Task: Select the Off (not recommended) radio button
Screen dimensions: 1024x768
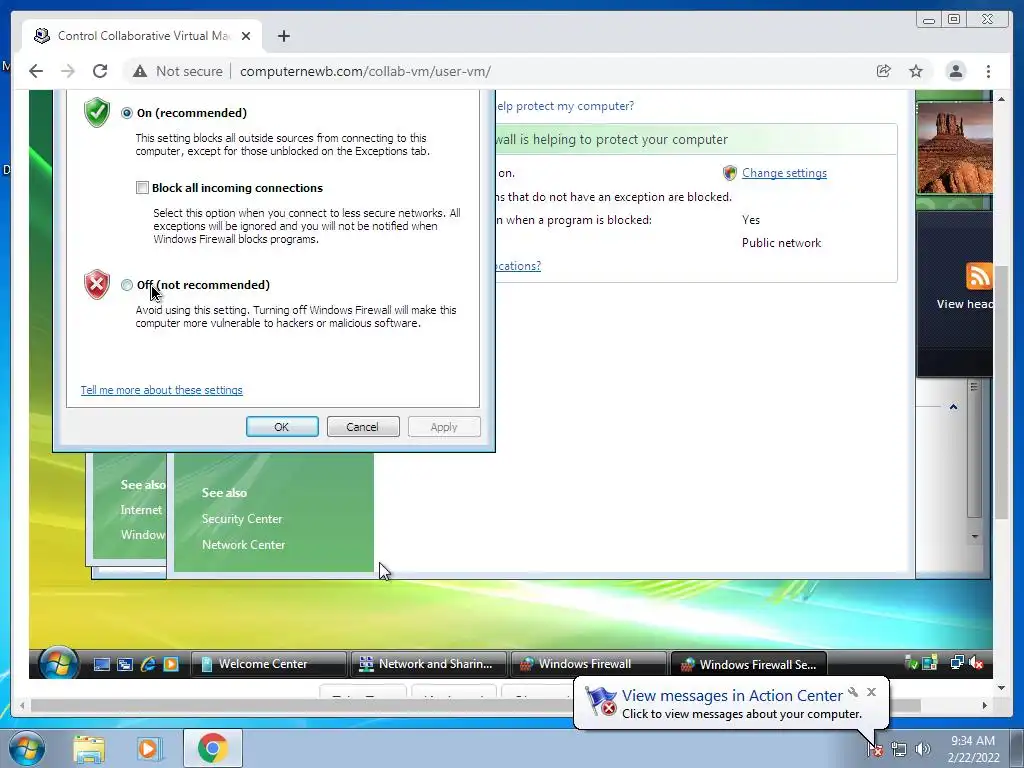Action: coord(127,285)
